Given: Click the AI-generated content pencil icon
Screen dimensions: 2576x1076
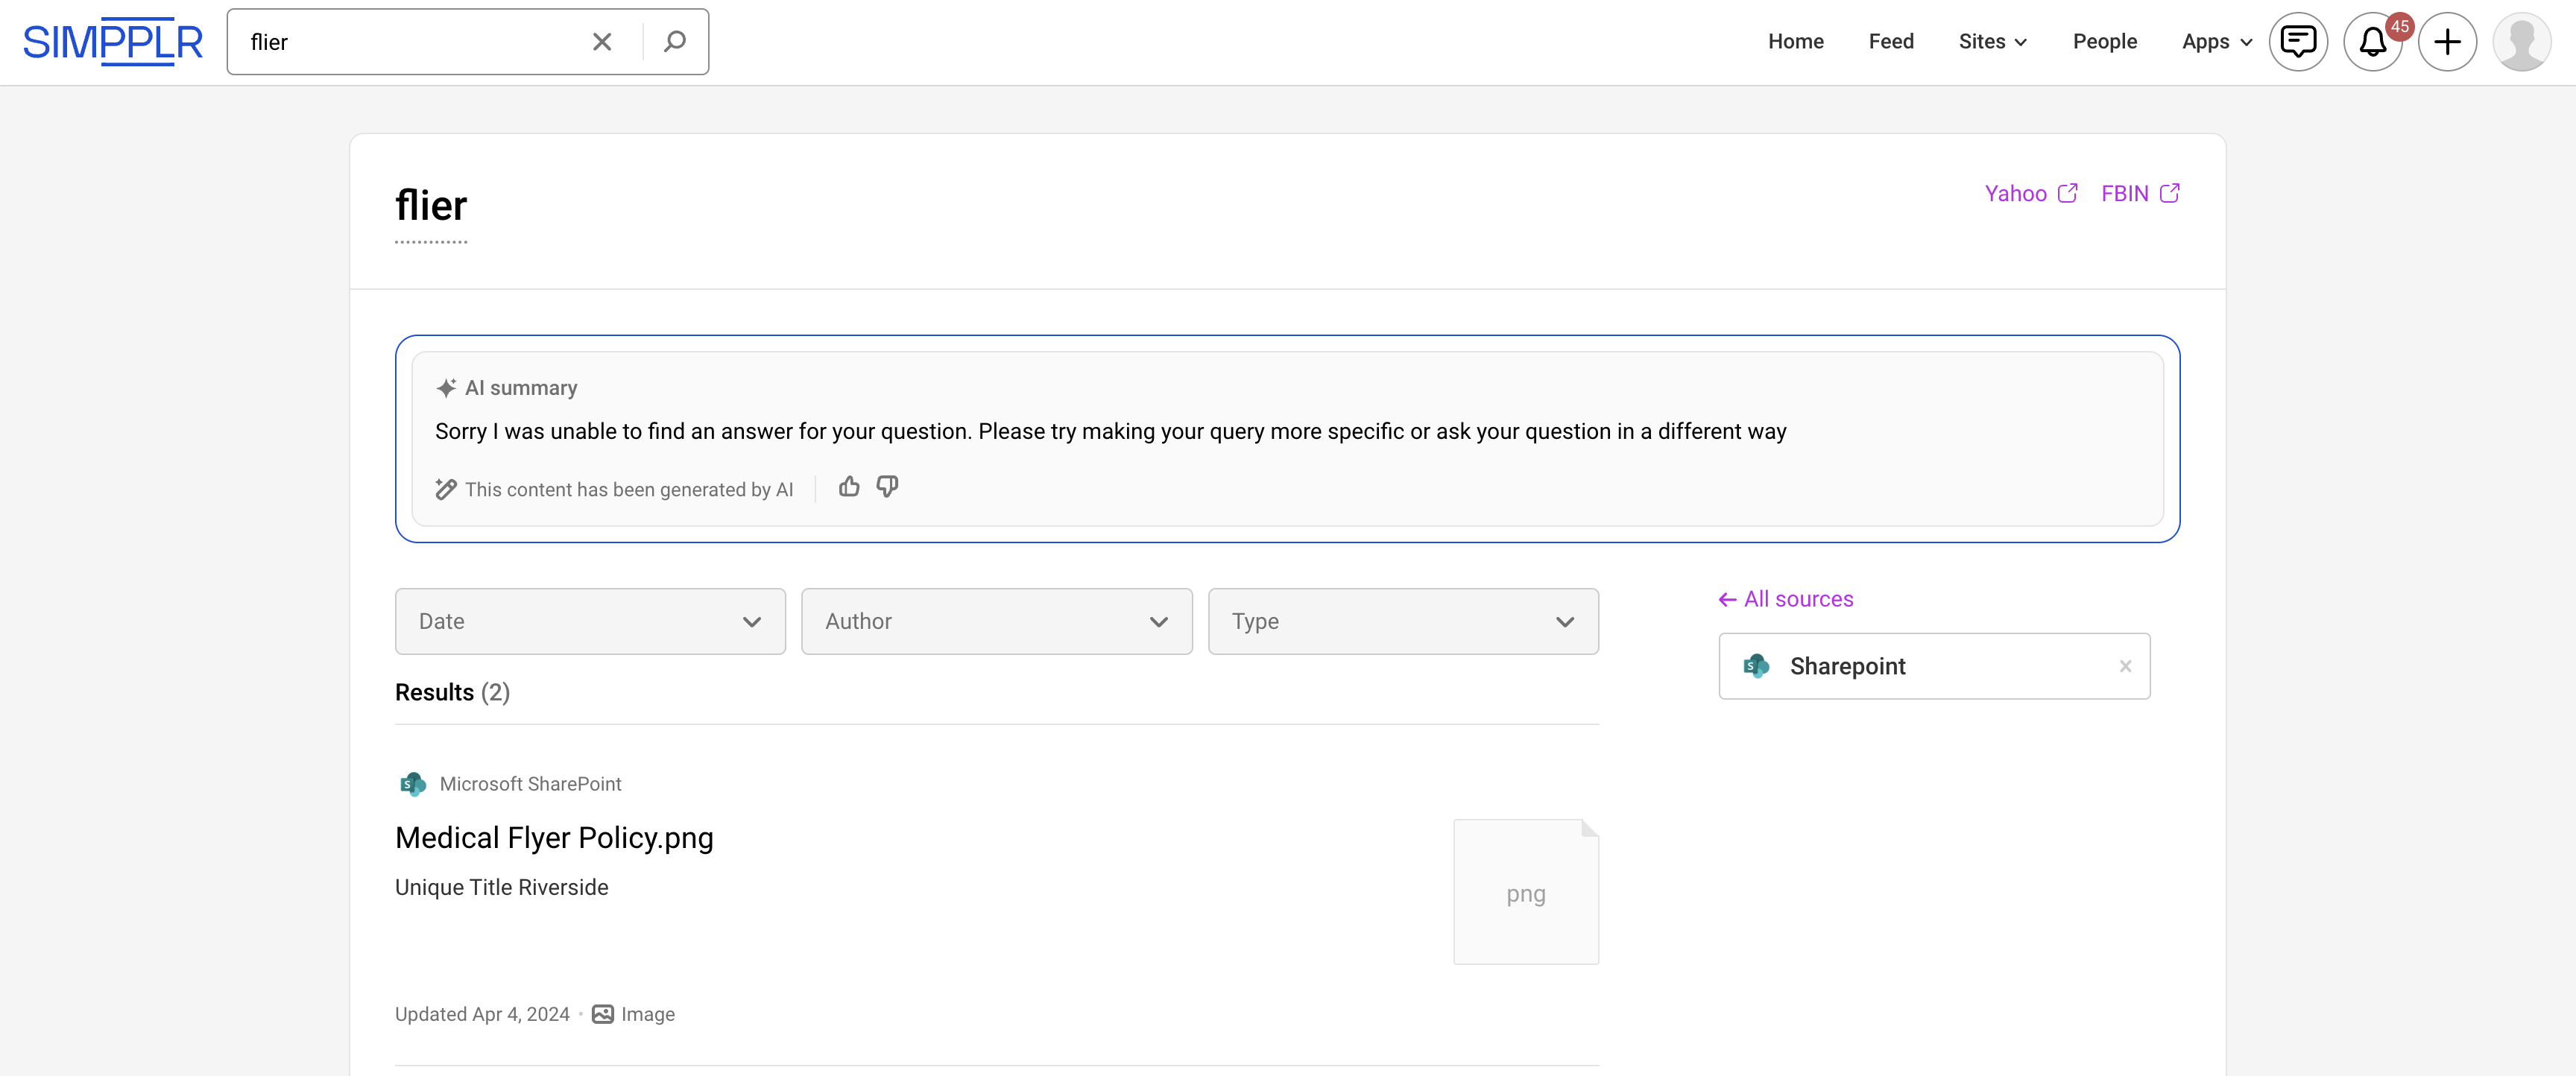Looking at the screenshot, I should pyautogui.click(x=446, y=488).
